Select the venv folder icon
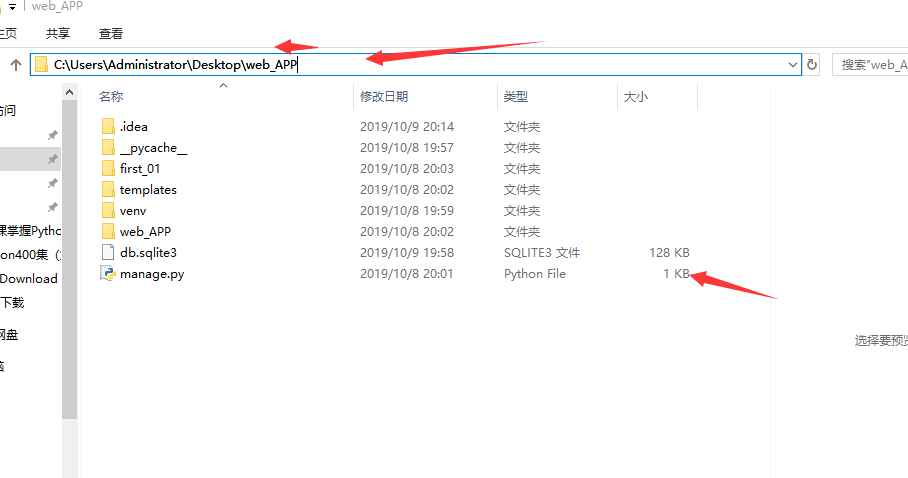 108,210
